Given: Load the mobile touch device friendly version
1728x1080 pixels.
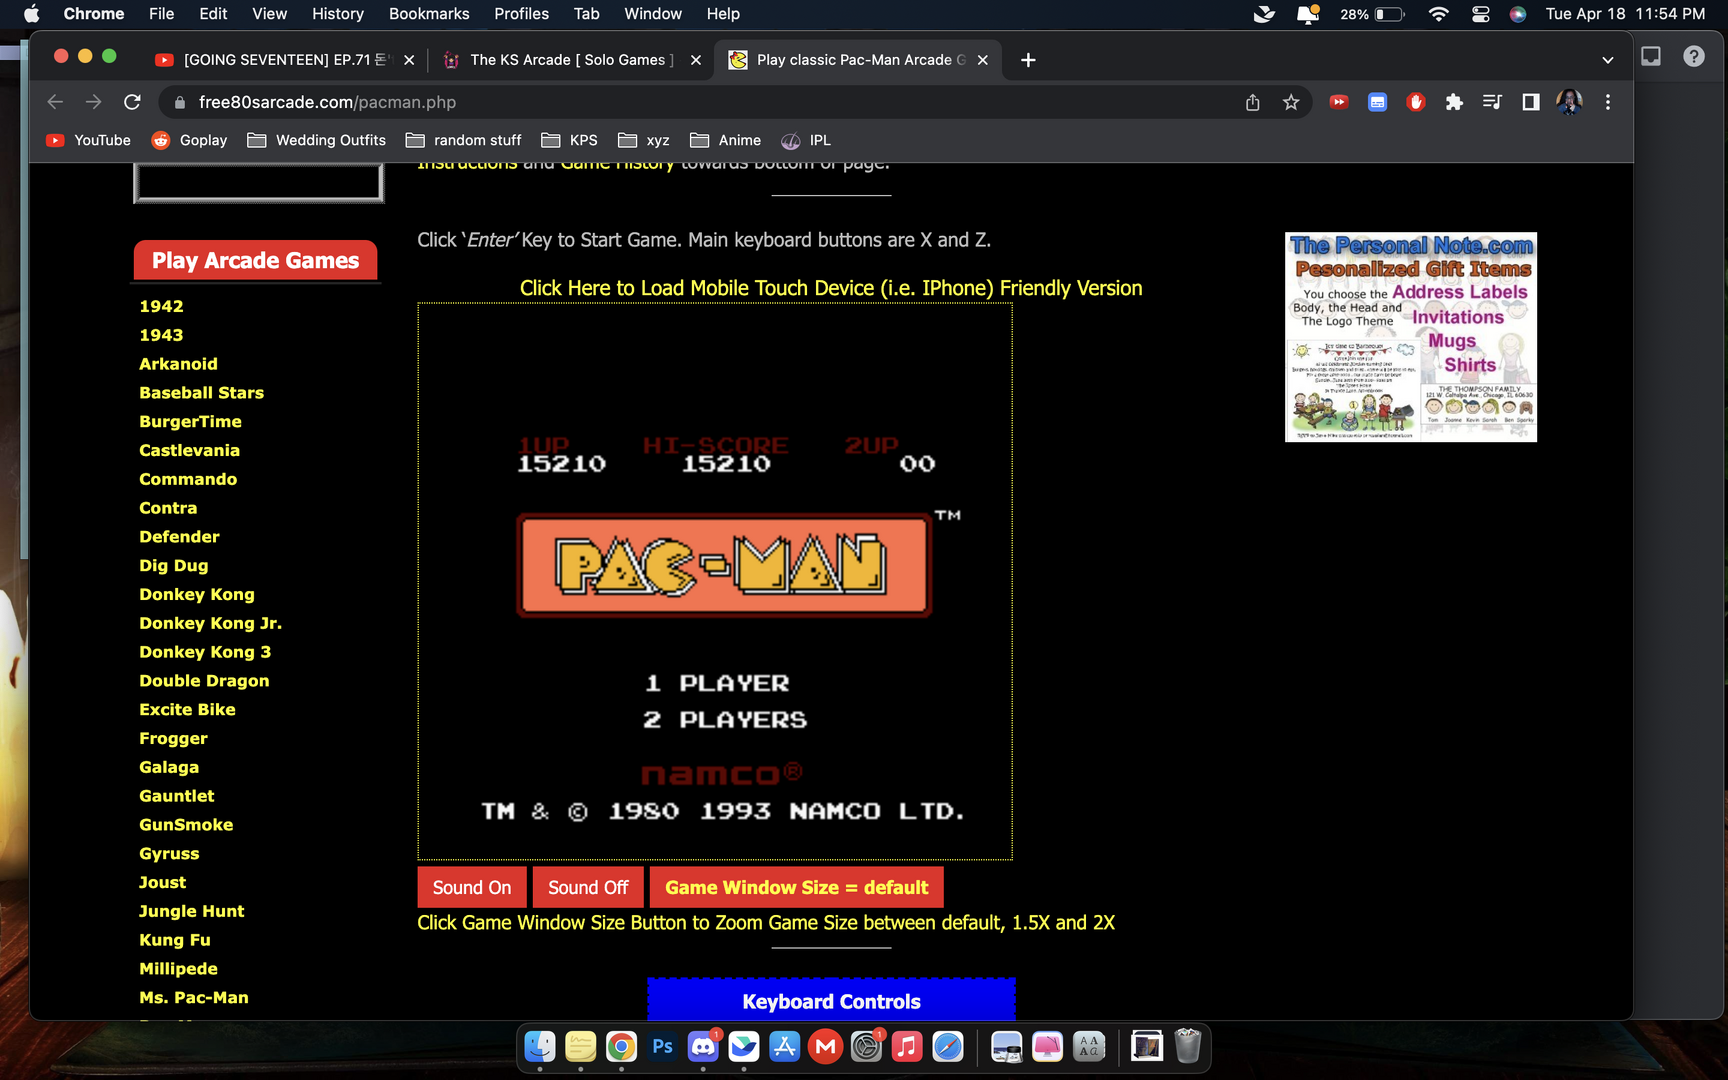Looking at the screenshot, I should tap(830, 288).
